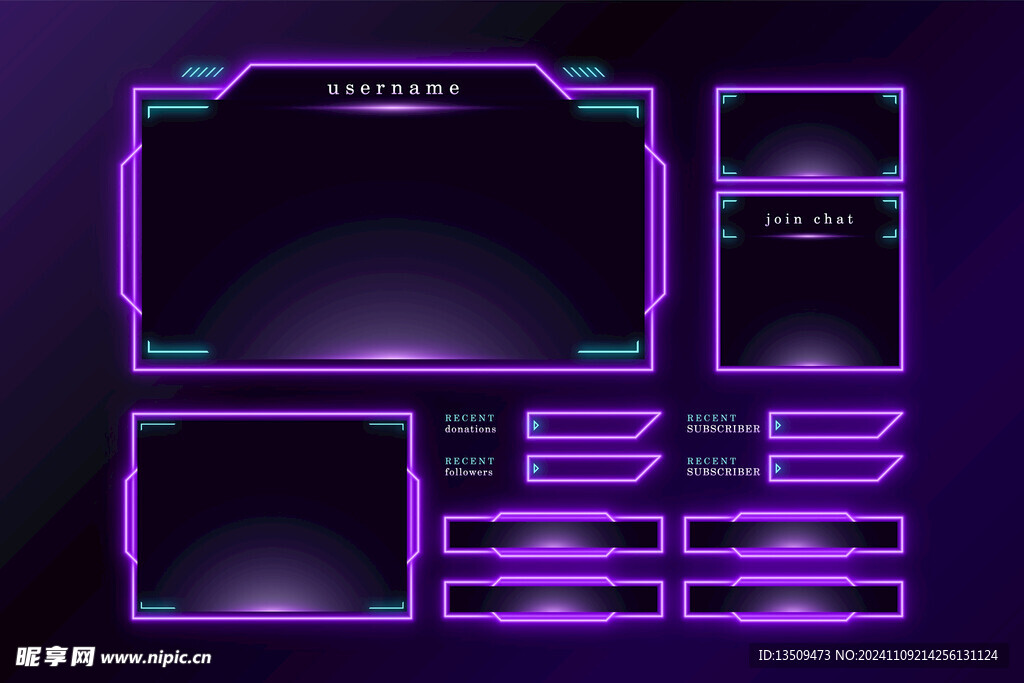The width and height of the screenshot is (1024, 683).
Task: Open the www.nipic.cn link
Action: 156,657
